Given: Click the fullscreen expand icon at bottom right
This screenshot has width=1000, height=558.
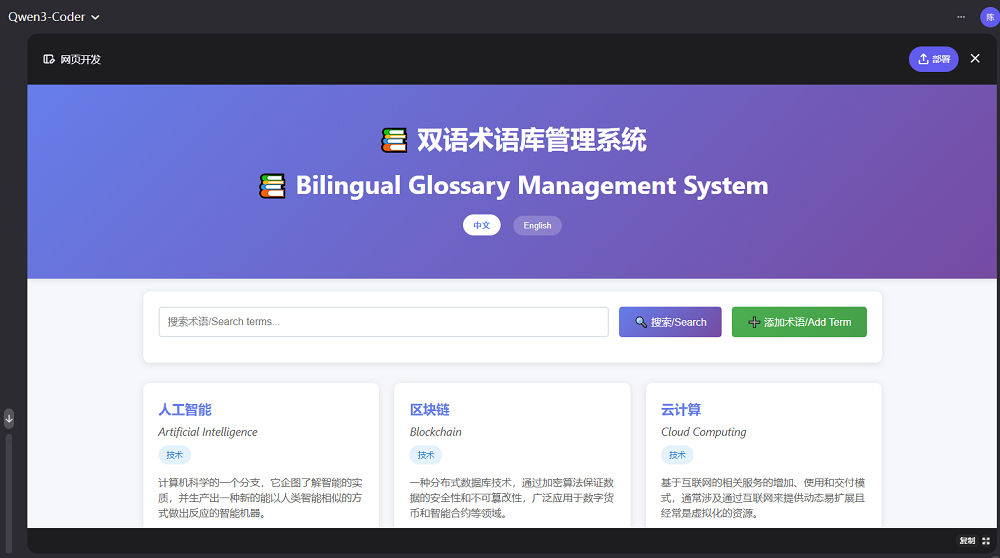Looking at the screenshot, I should coord(986,541).
